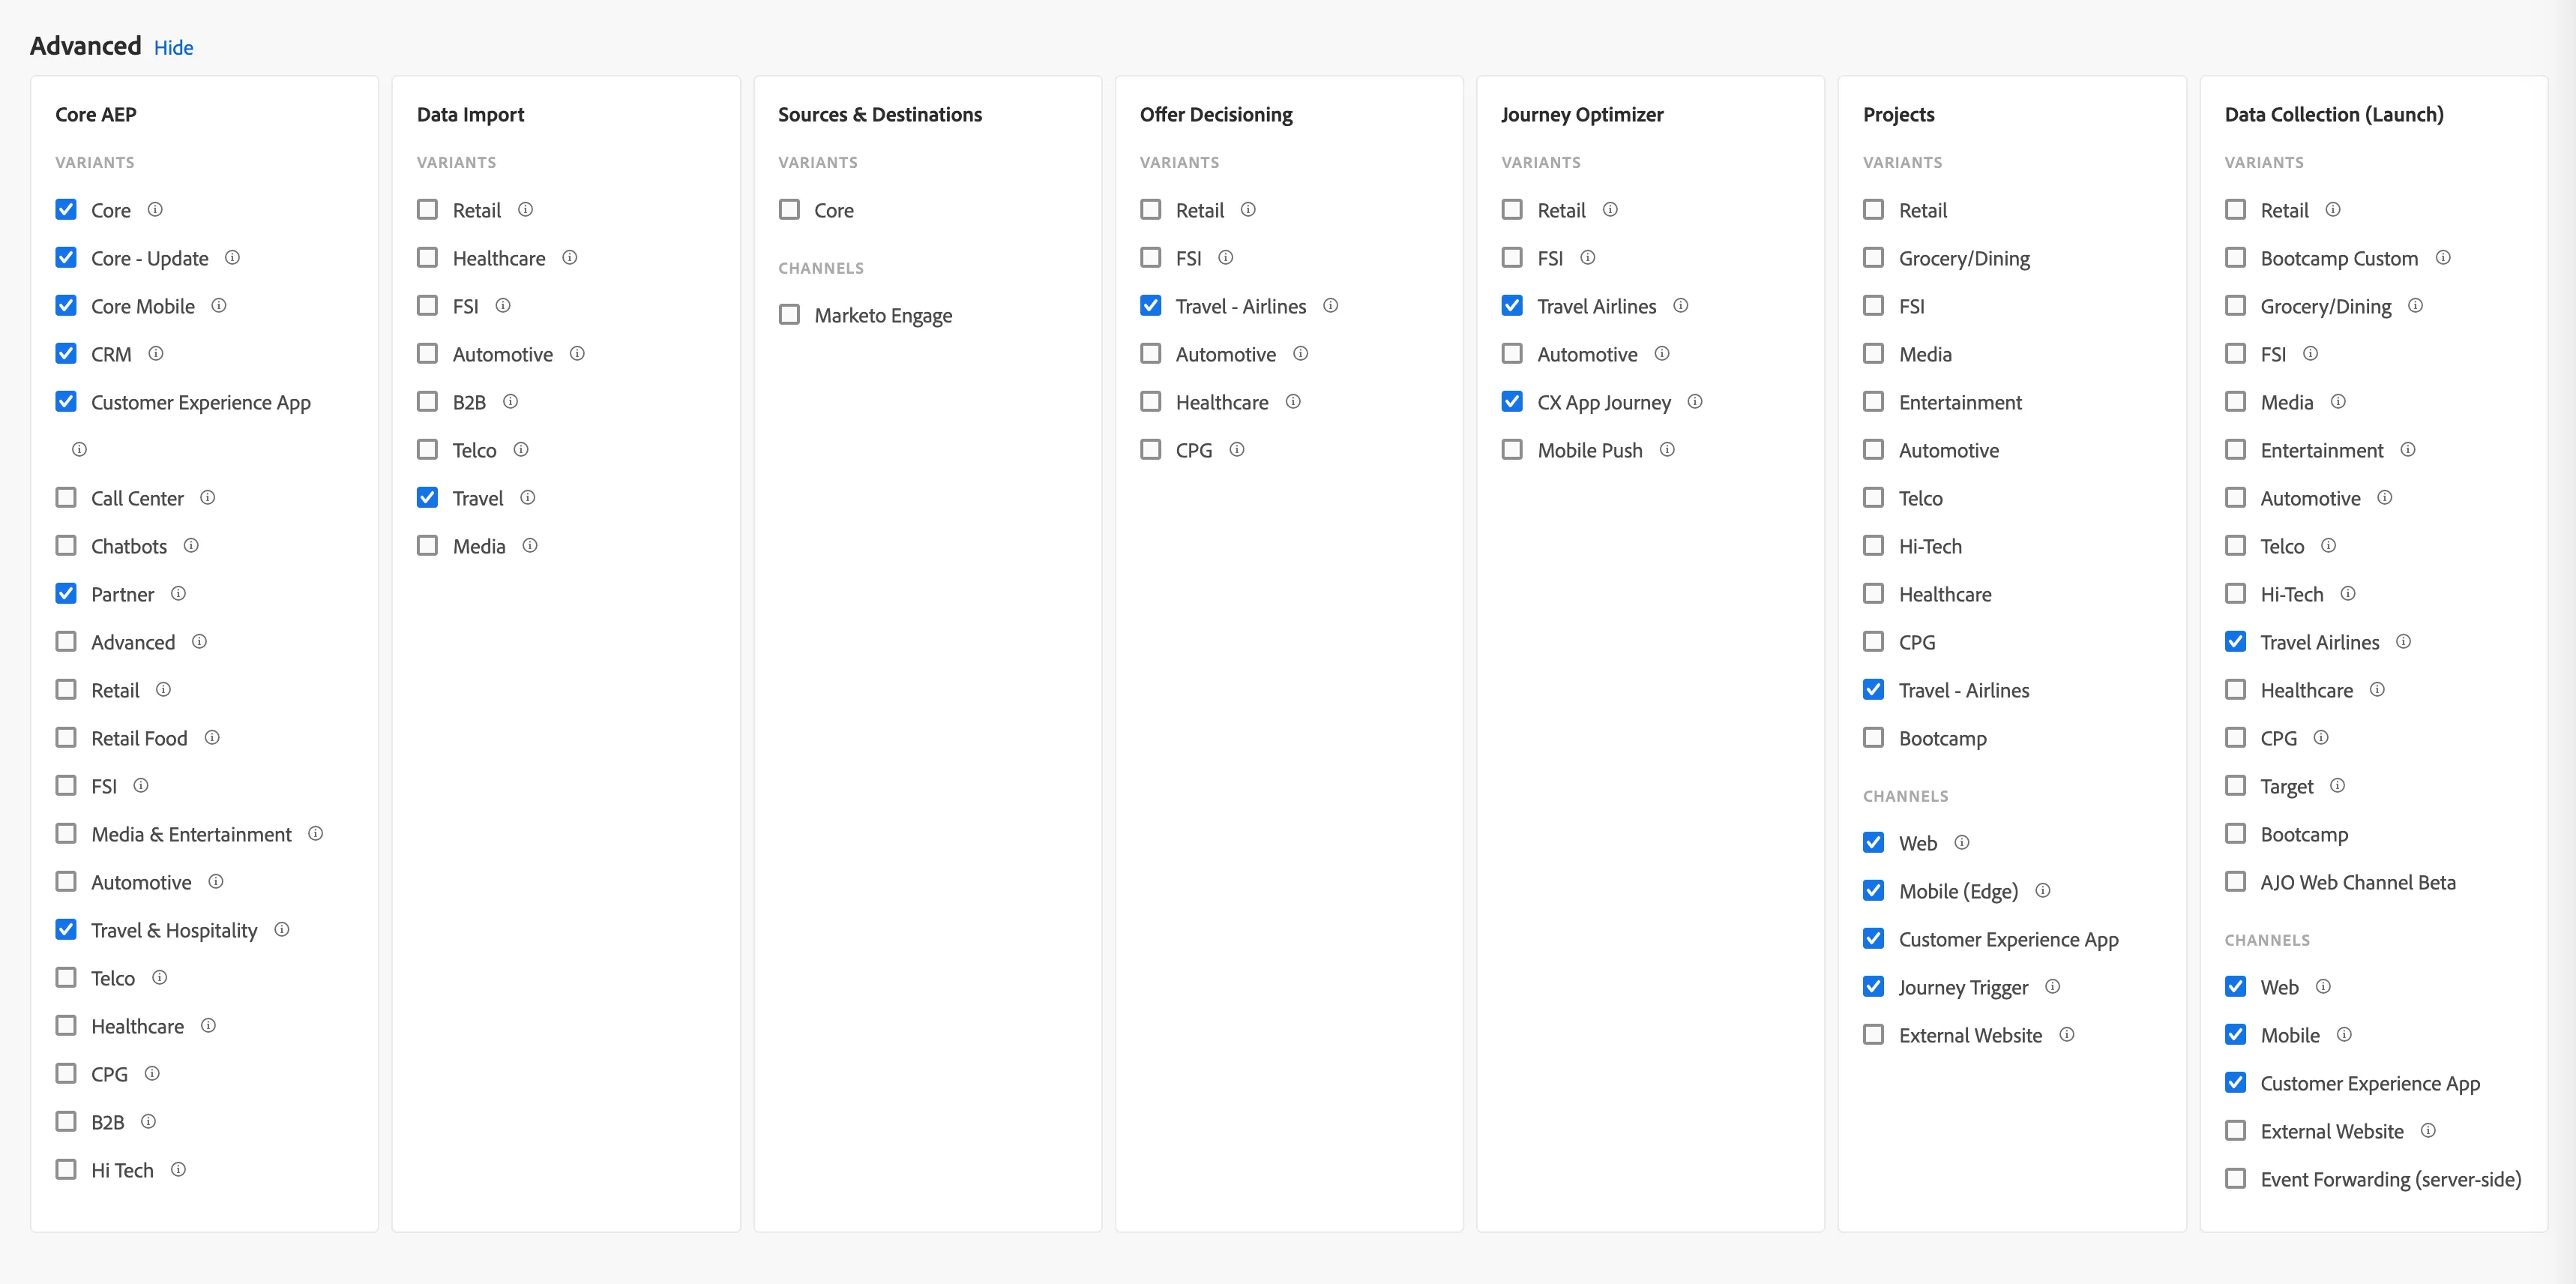This screenshot has width=2576, height=1284.
Task: Click the Core AEP heading
Action: point(96,114)
